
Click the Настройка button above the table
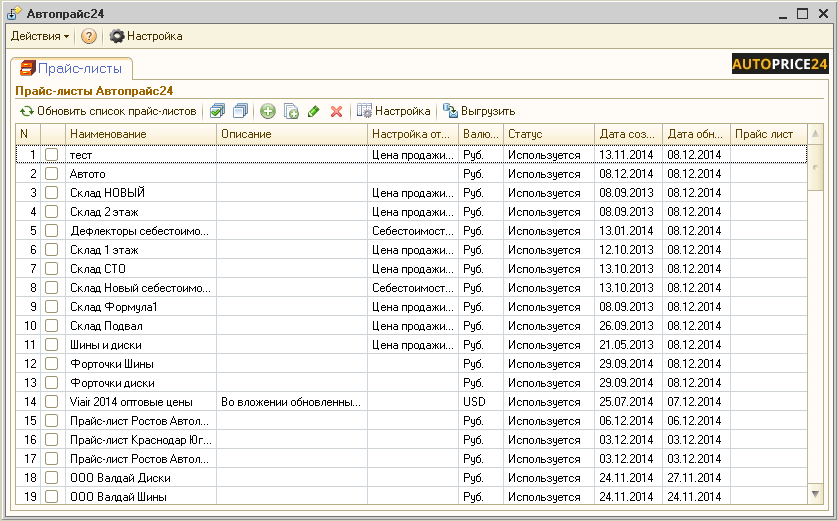393,111
